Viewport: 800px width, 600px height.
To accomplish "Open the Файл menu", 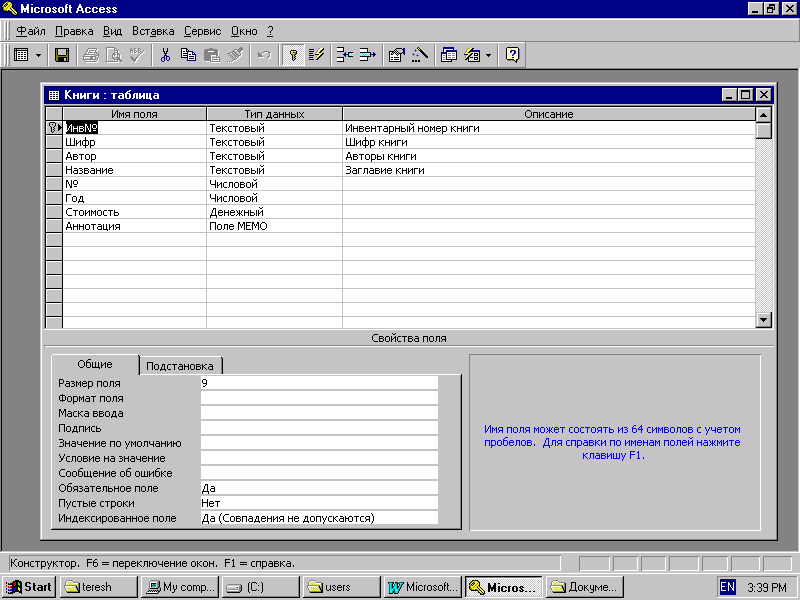I will [31, 31].
